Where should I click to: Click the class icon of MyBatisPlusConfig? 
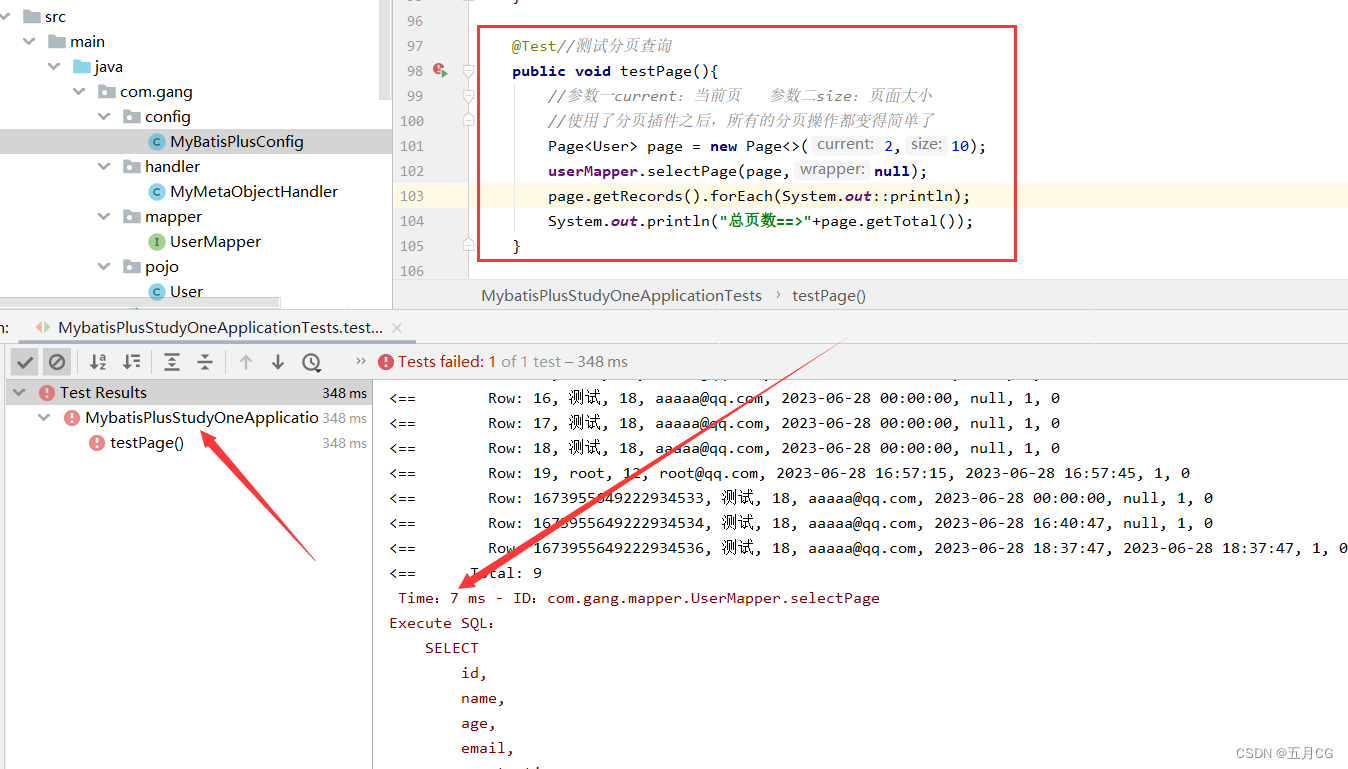click(x=156, y=142)
